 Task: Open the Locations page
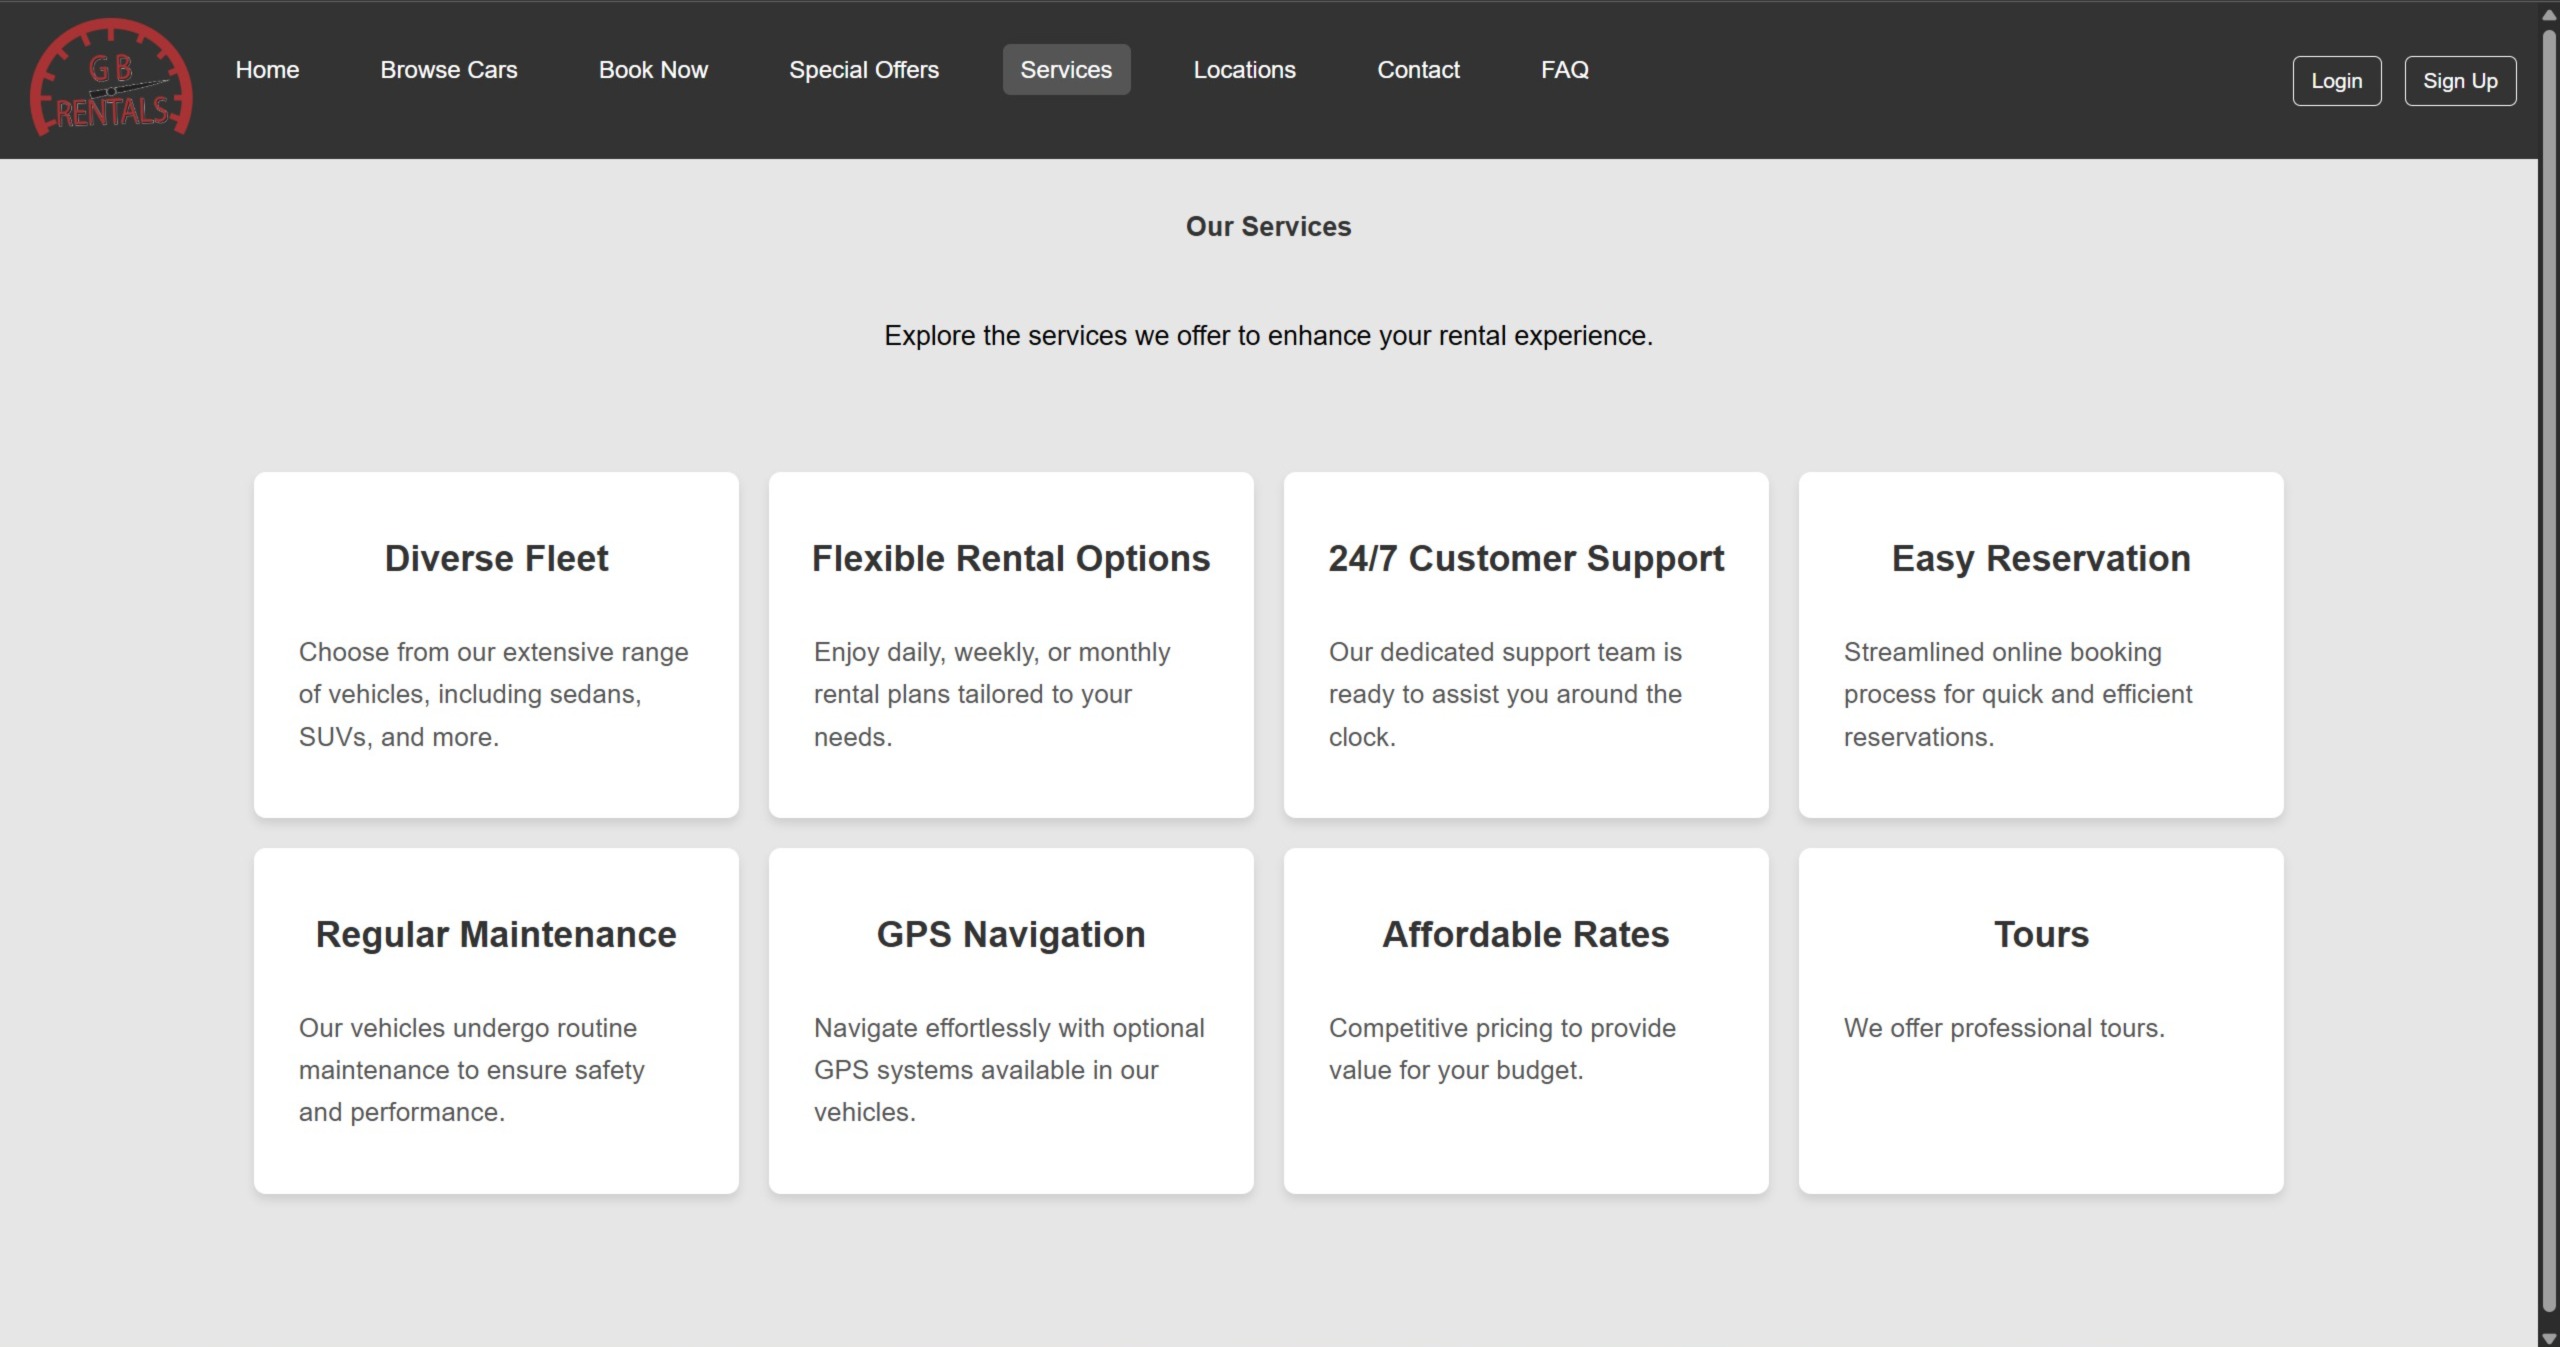[1243, 69]
